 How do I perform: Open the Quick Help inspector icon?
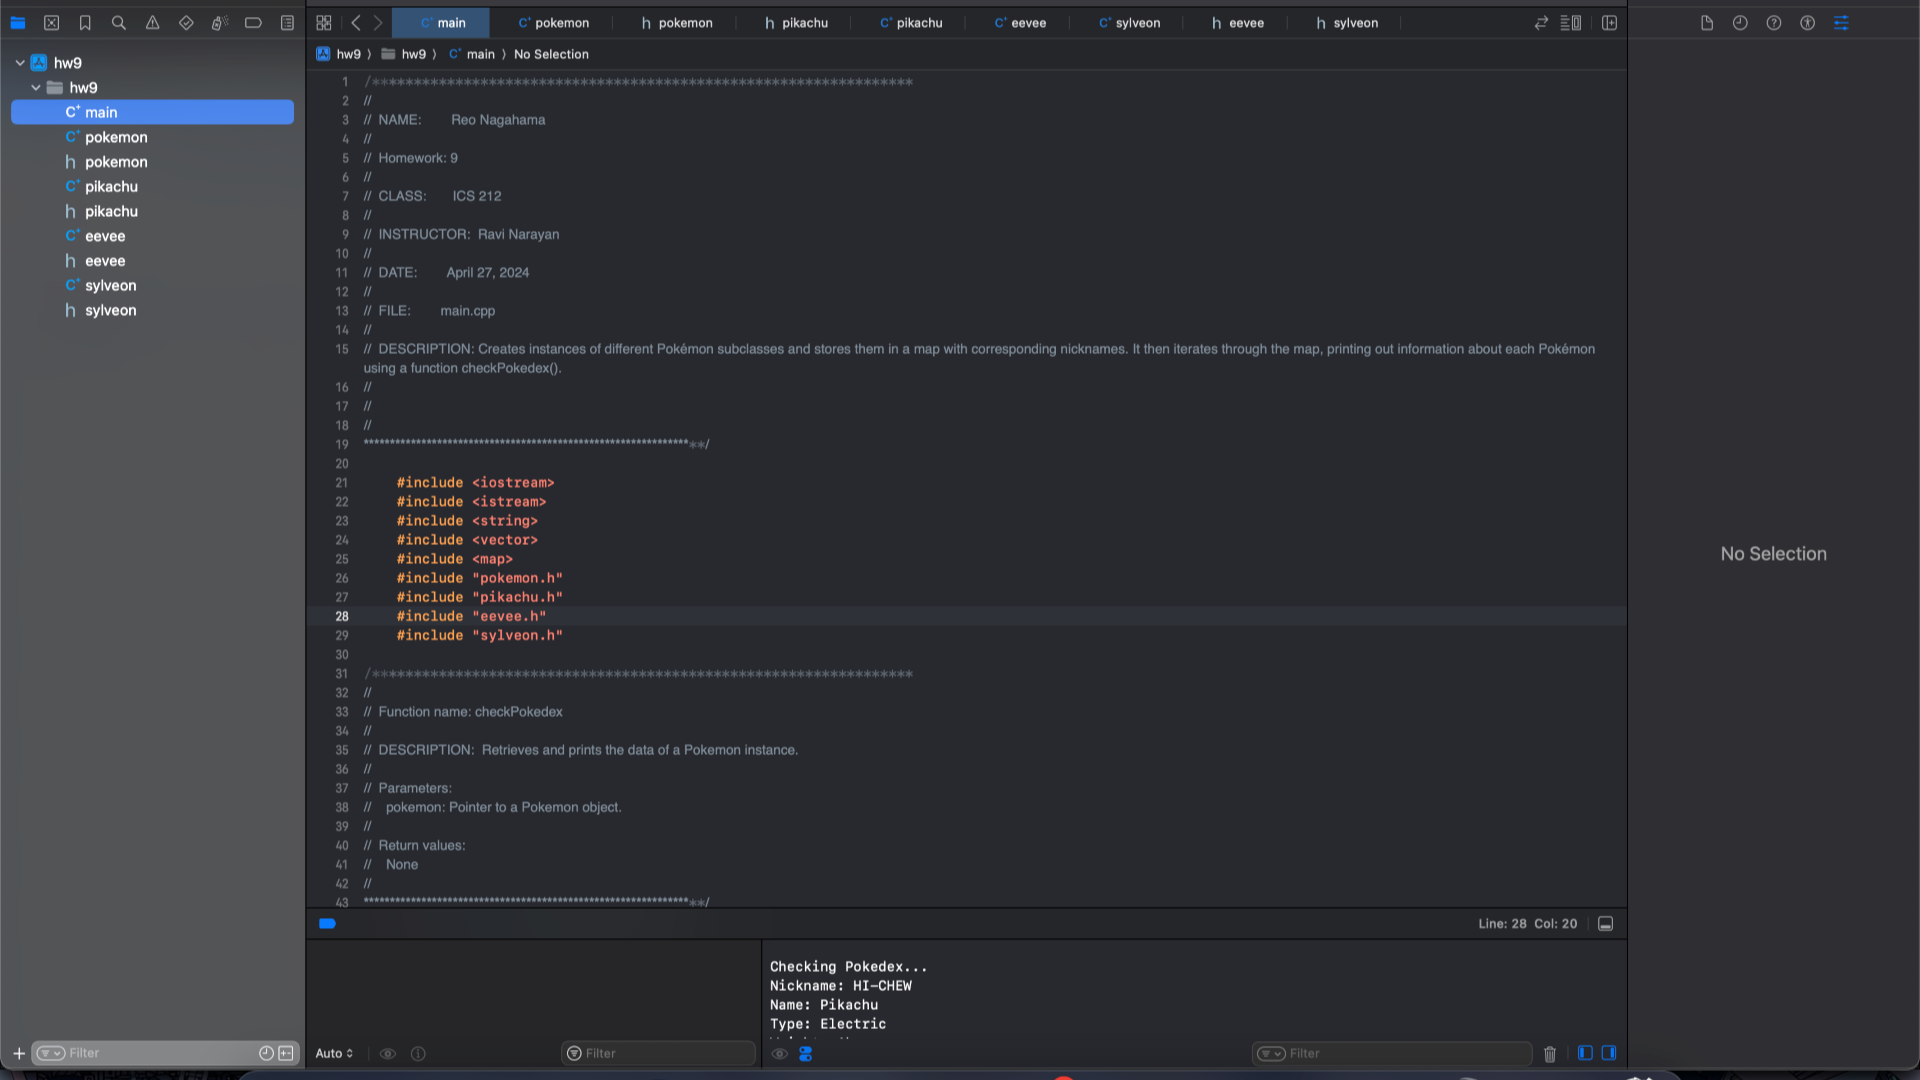pos(1773,22)
